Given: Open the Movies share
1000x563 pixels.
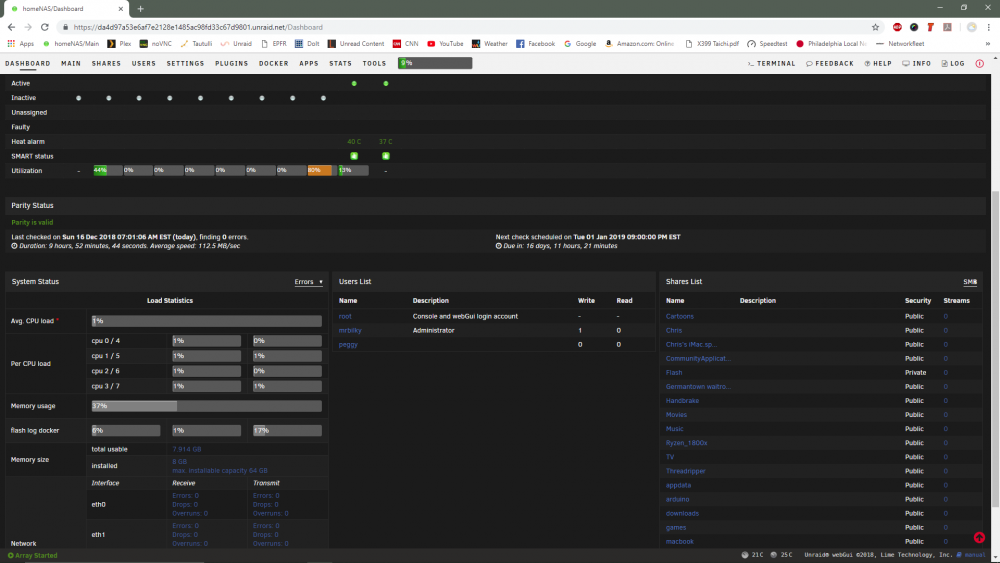Looking at the screenshot, I should (x=676, y=414).
